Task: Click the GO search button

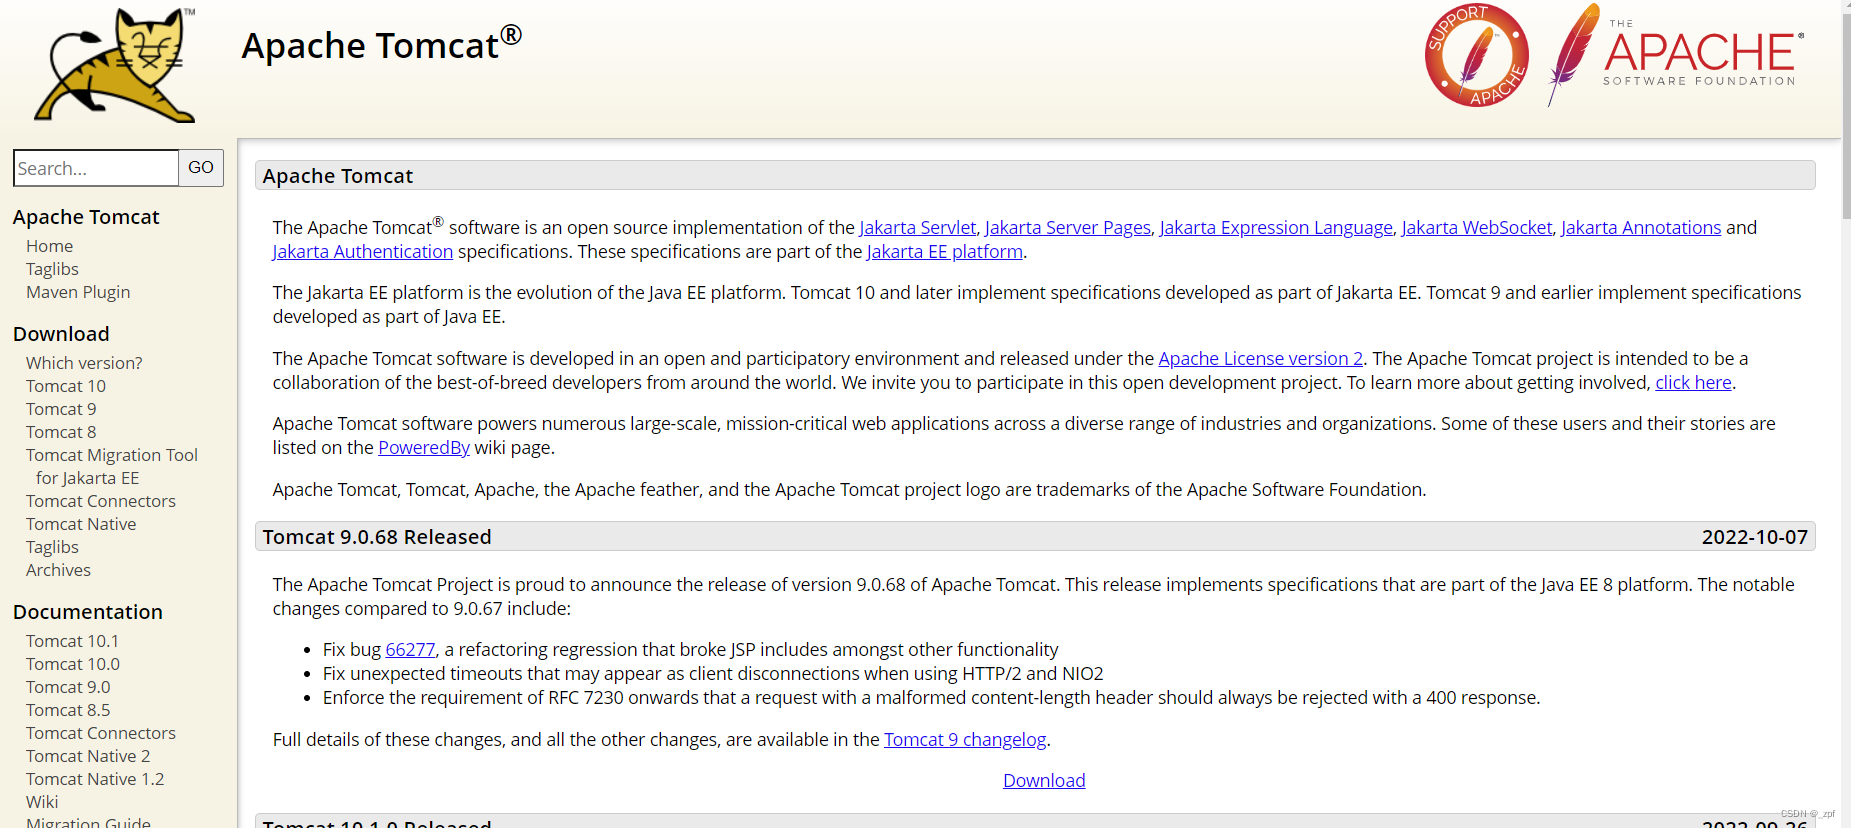Action: pos(201,168)
